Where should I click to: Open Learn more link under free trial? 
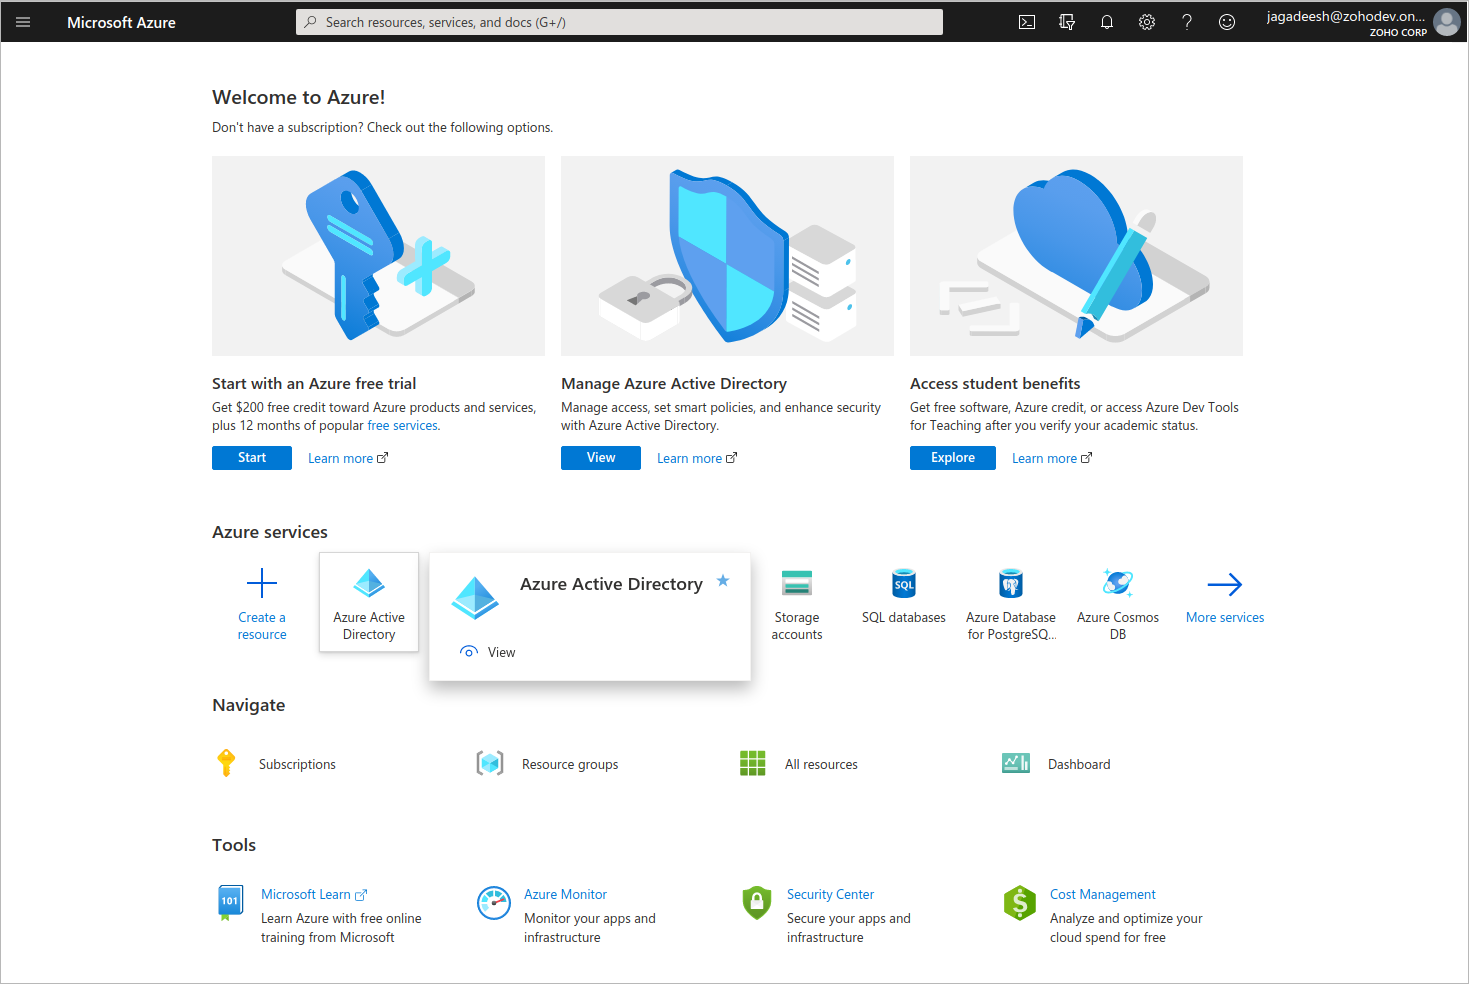[x=348, y=459]
